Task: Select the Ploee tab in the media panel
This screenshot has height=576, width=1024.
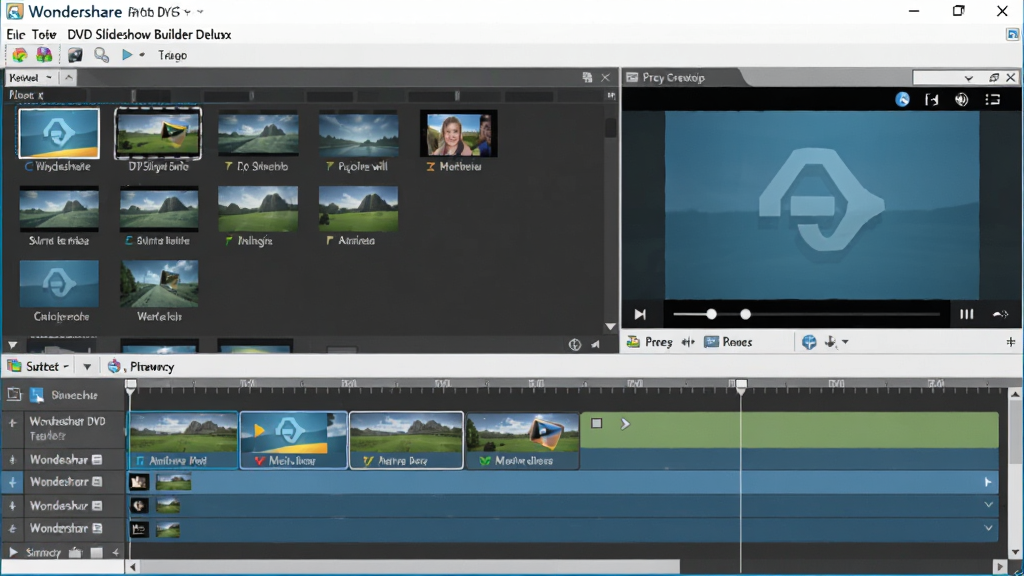Action: pos(26,95)
